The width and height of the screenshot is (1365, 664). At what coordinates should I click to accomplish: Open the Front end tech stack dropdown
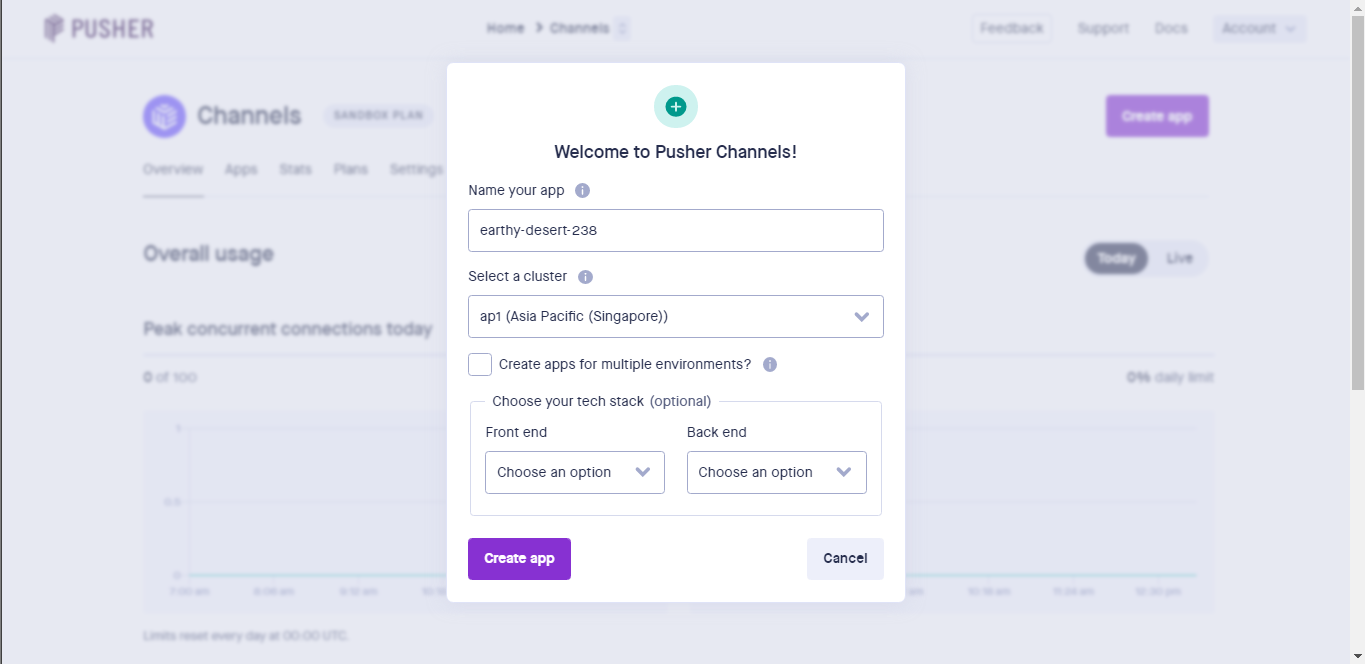coord(574,472)
